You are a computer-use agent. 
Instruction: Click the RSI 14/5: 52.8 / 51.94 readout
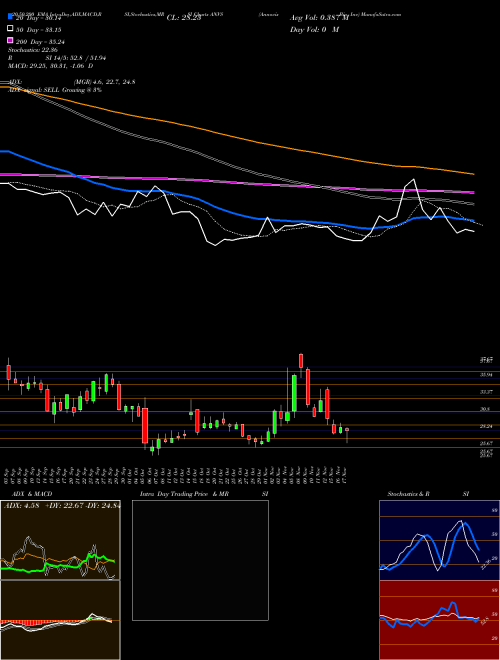(57, 58)
